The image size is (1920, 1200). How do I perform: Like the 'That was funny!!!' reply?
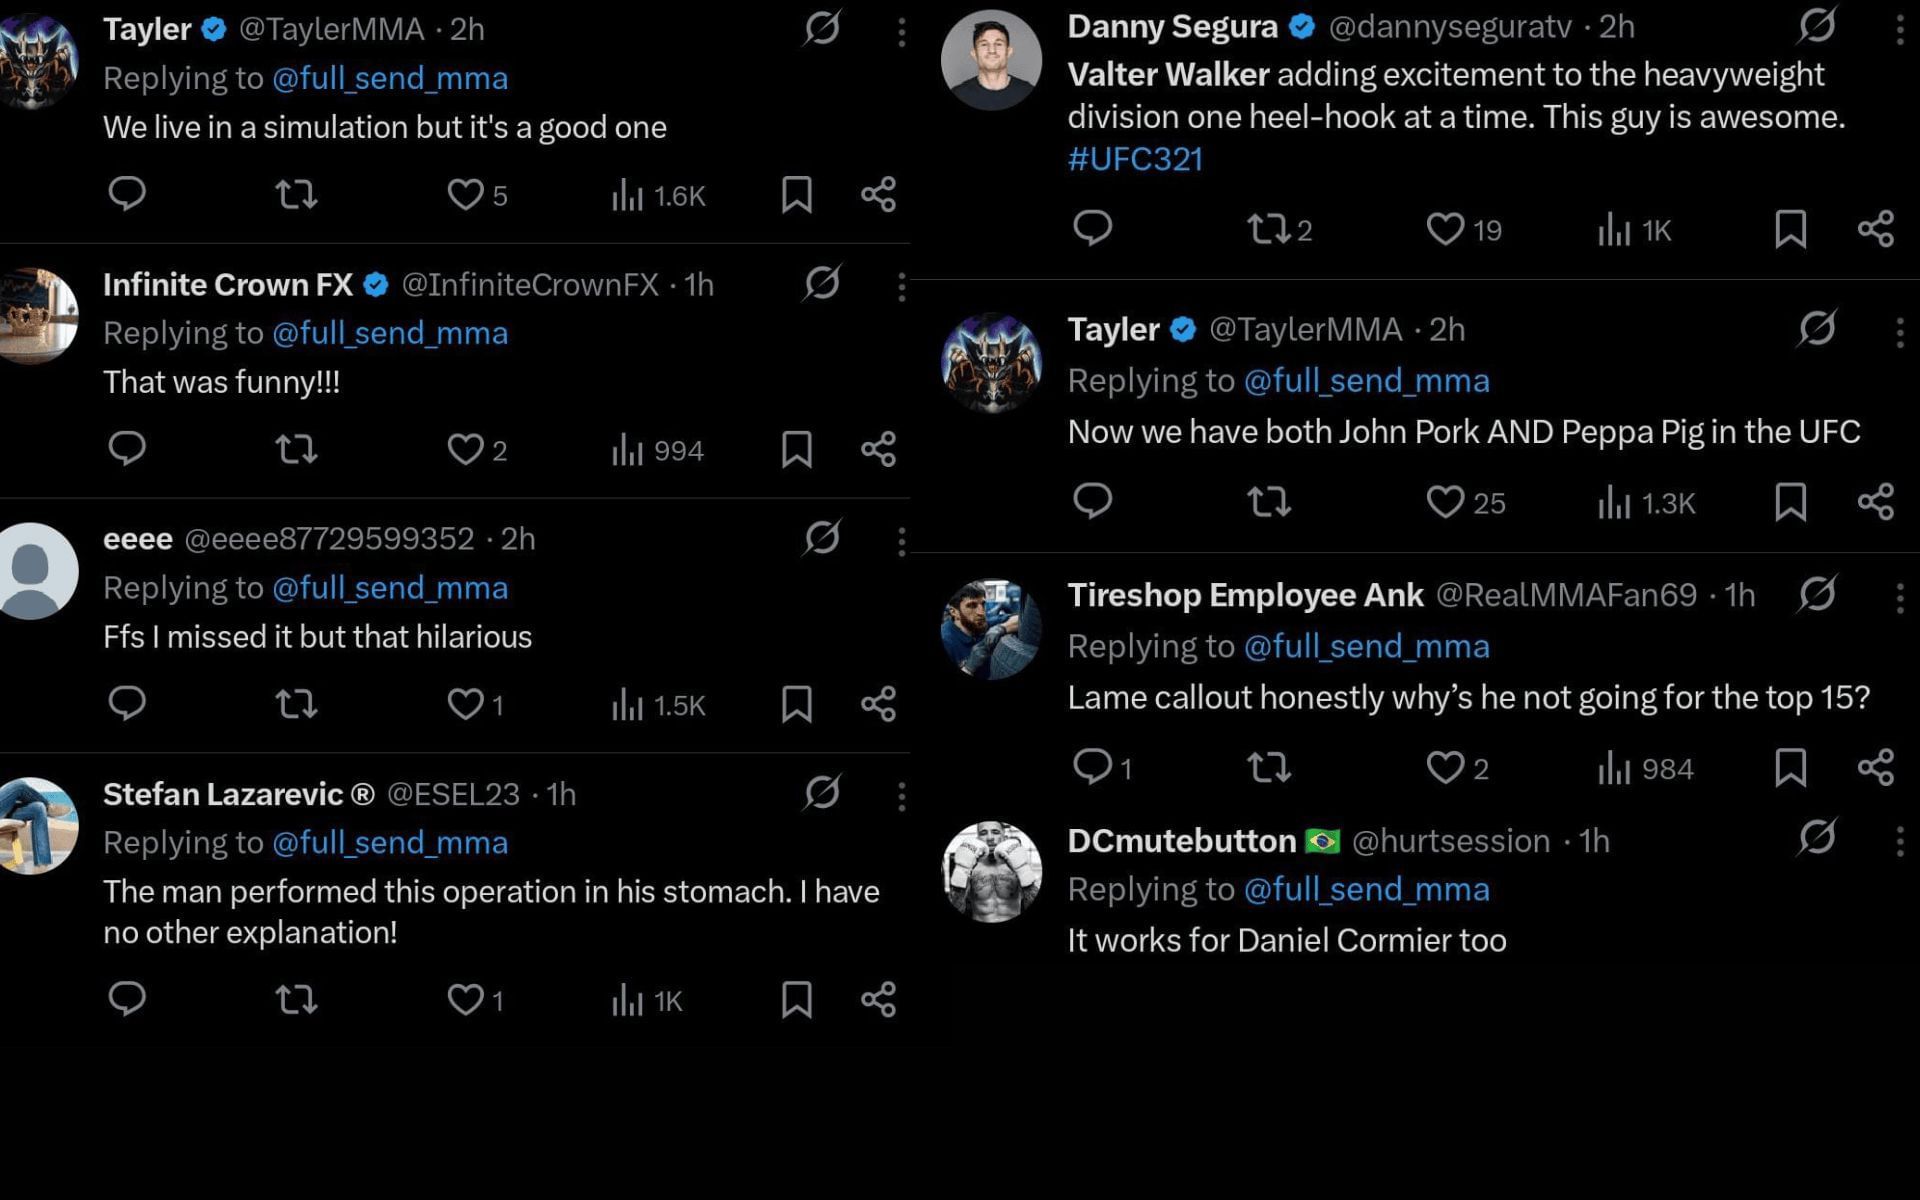coord(465,449)
